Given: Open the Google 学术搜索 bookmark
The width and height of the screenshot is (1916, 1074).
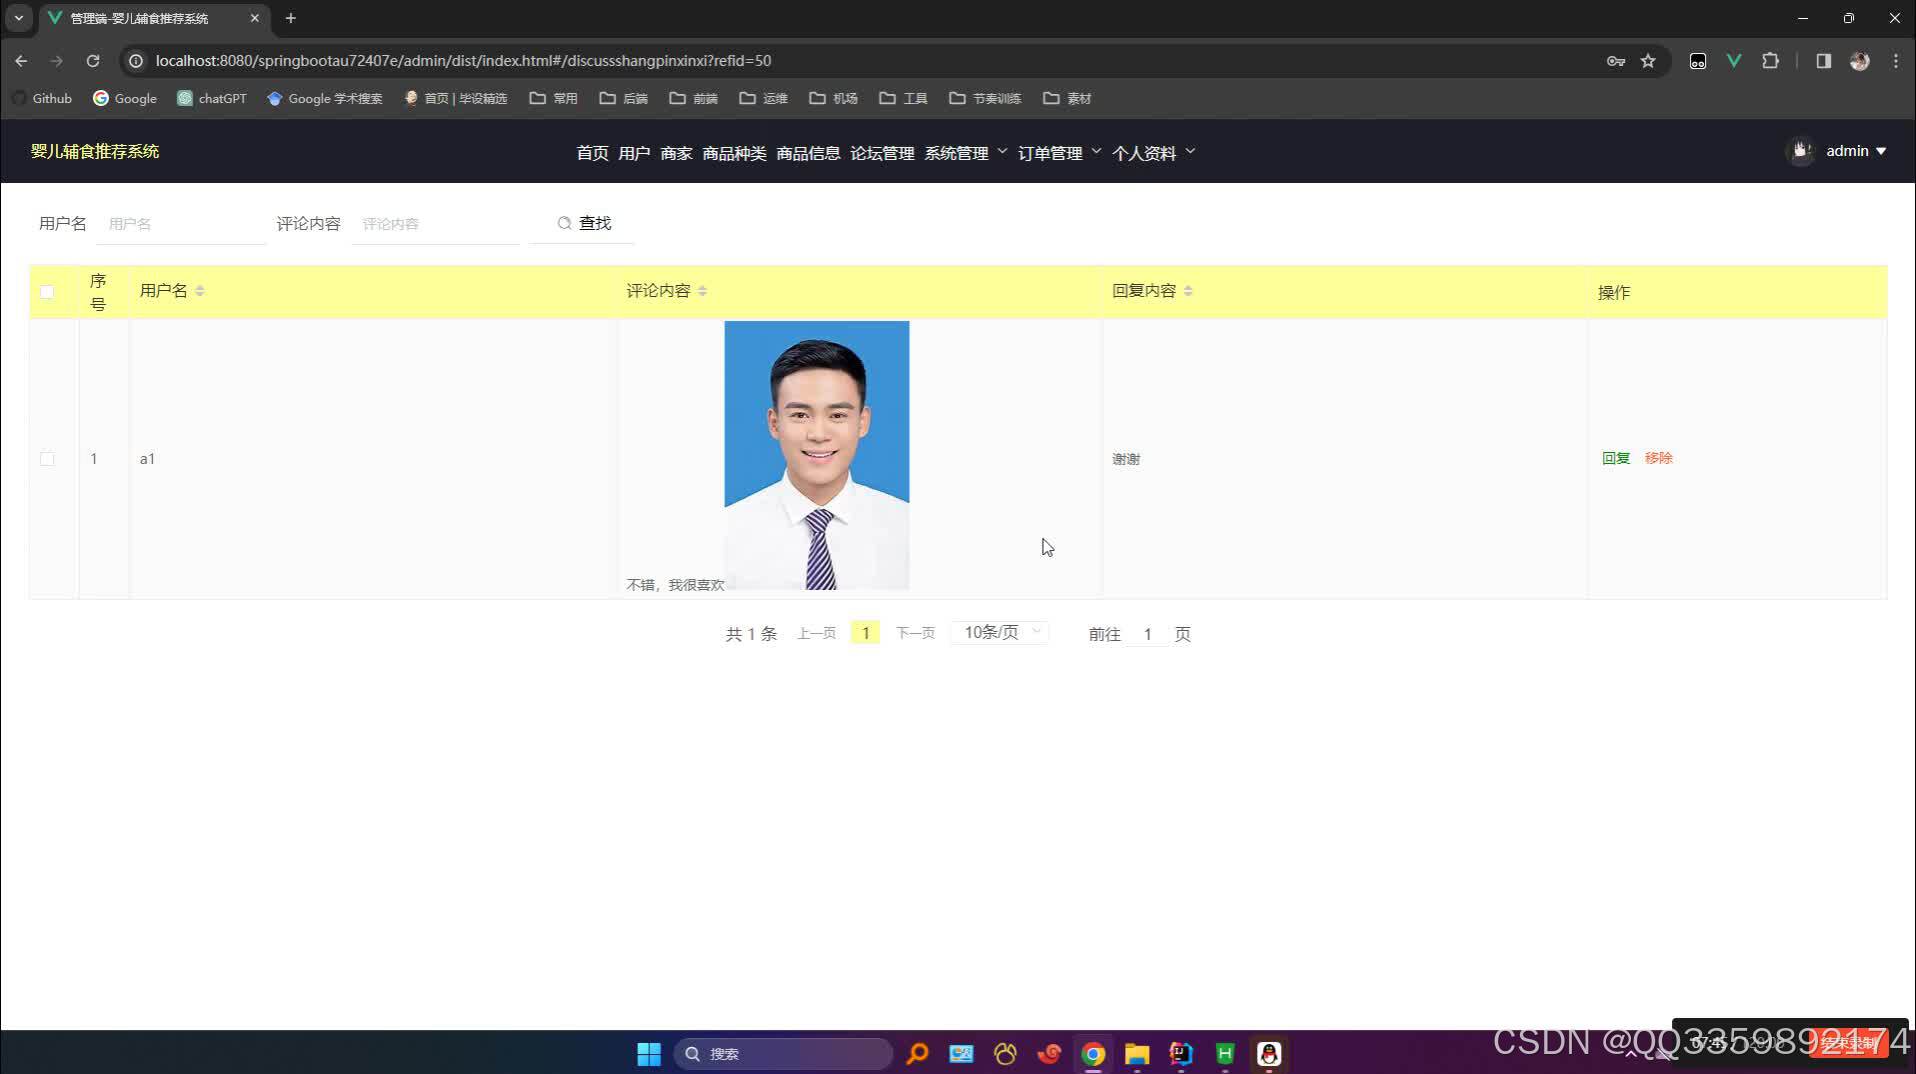Looking at the screenshot, I should [x=325, y=98].
